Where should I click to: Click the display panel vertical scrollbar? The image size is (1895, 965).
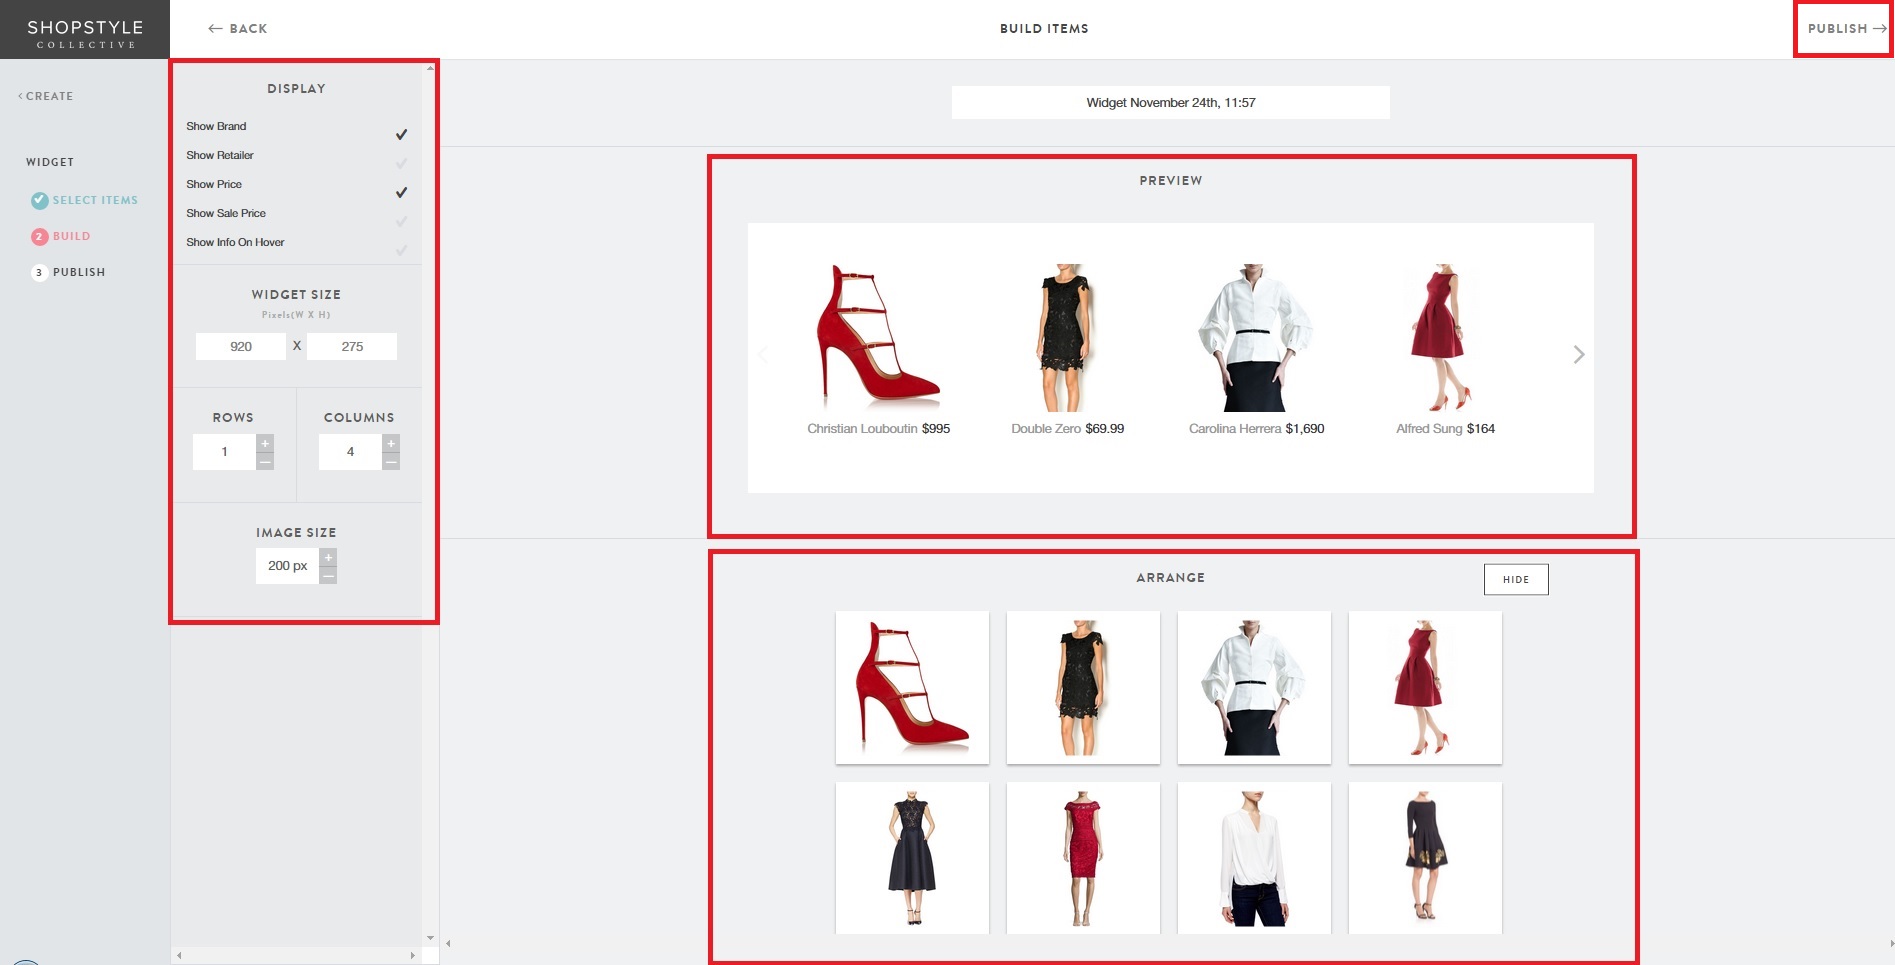[x=431, y=500]
